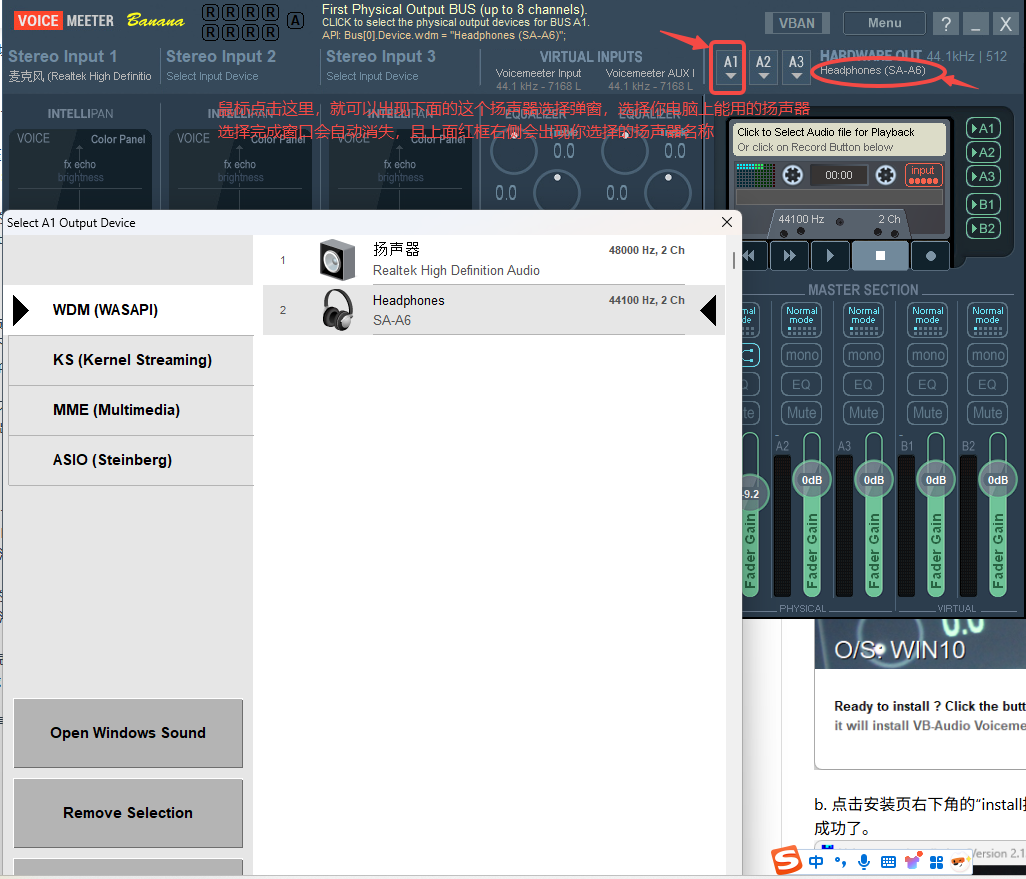Open the Voicemeeter Menu button

coord(885,23)
